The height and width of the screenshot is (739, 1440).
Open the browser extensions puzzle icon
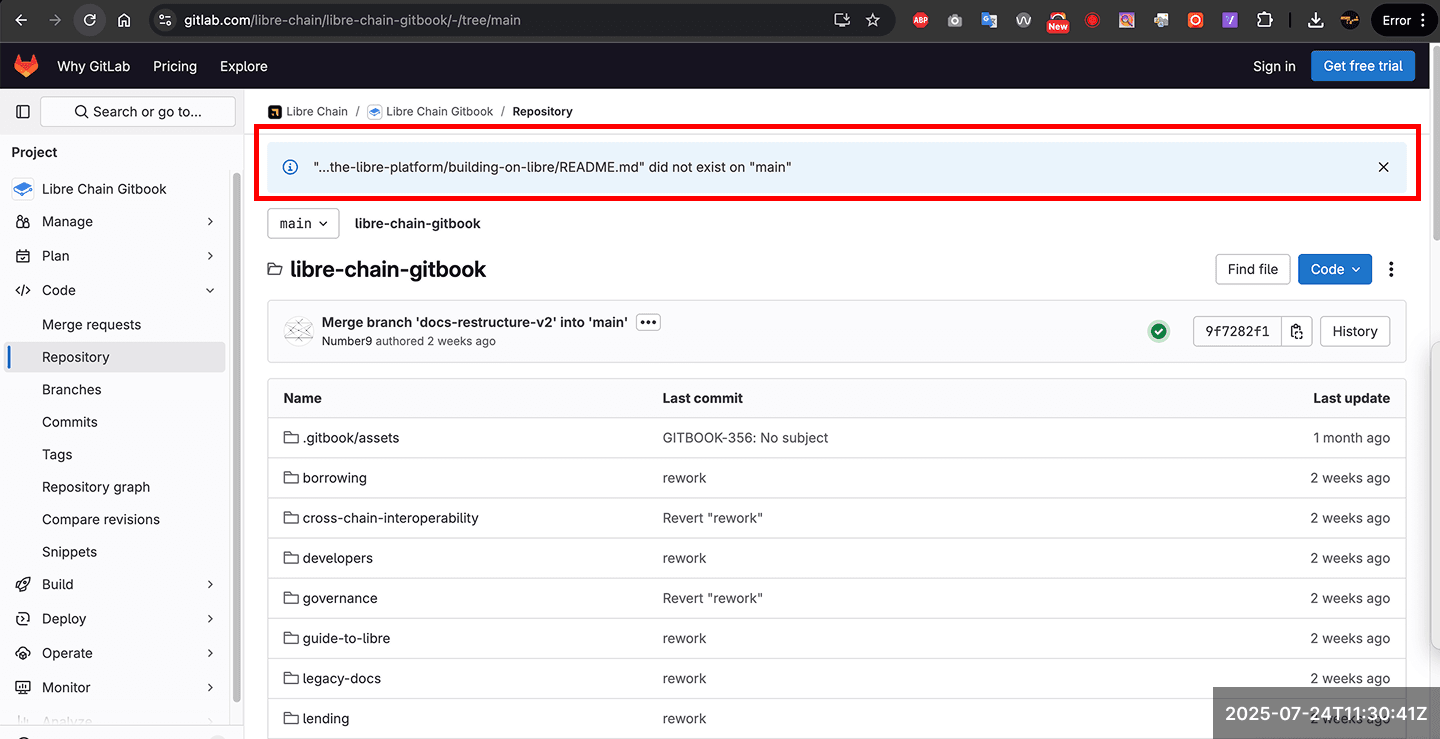[1265, 20]
